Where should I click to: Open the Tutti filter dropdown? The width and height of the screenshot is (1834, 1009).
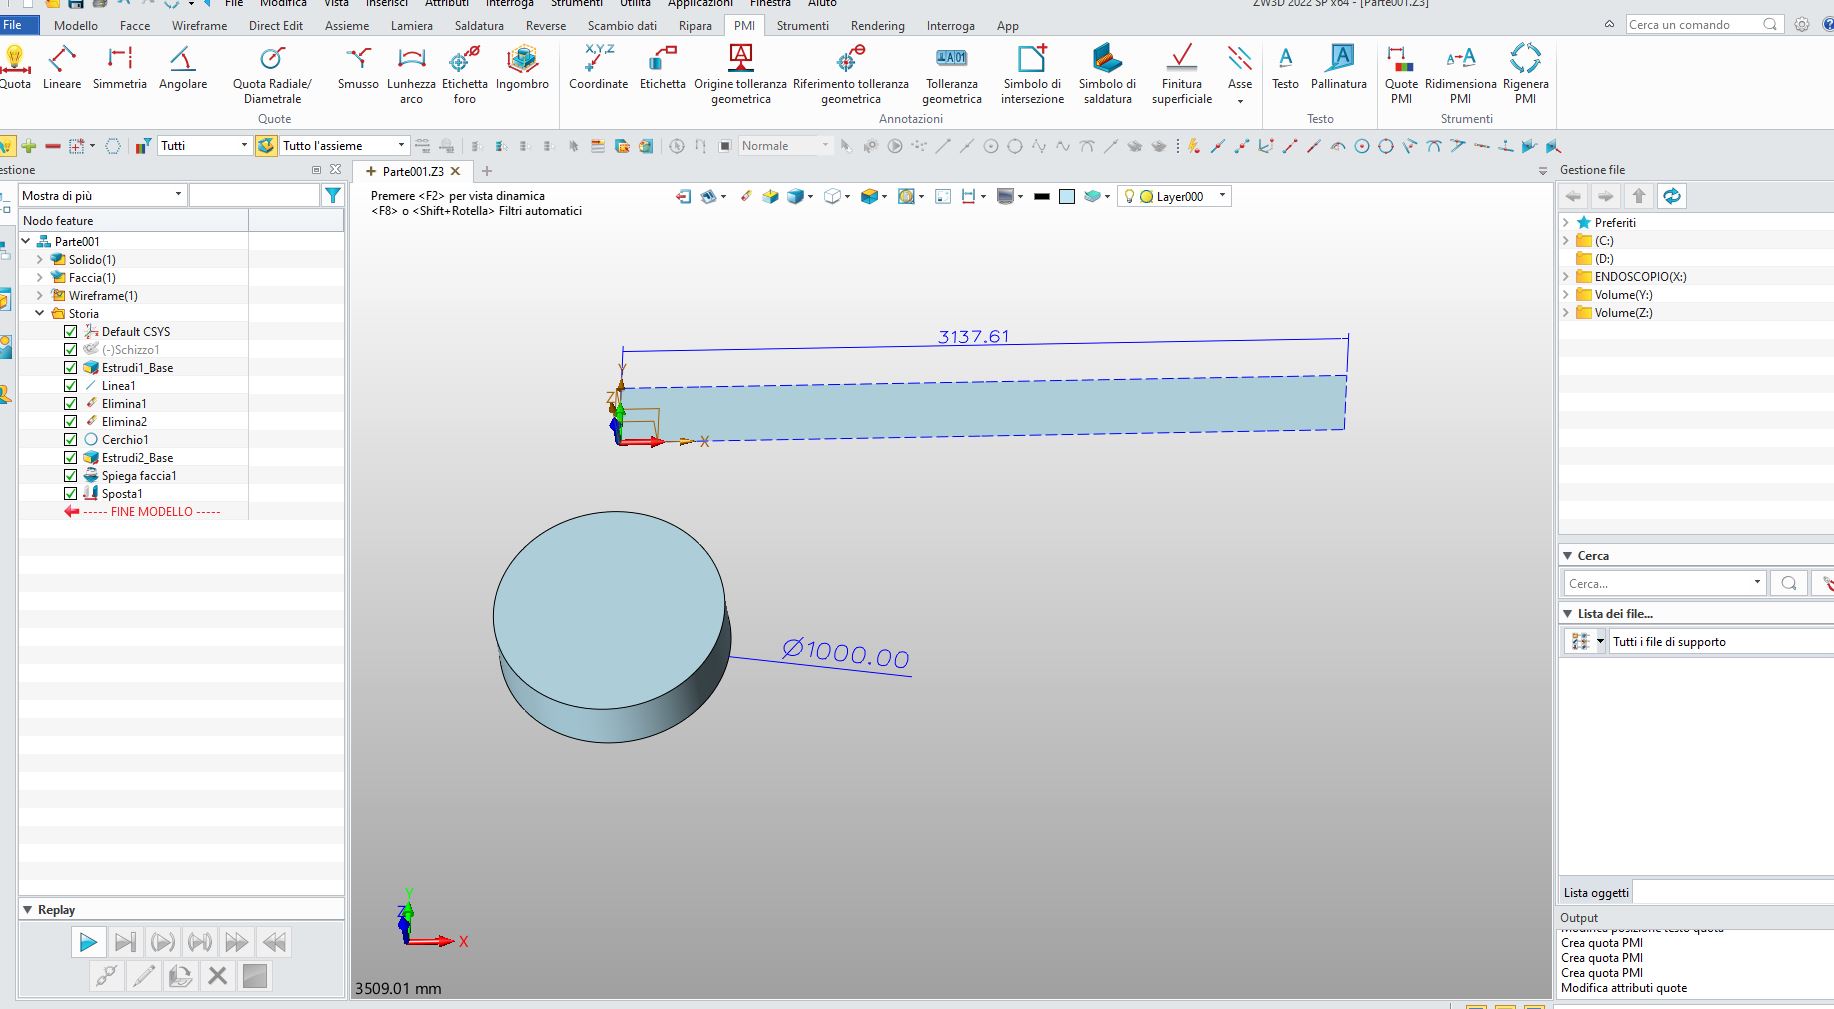204,146
